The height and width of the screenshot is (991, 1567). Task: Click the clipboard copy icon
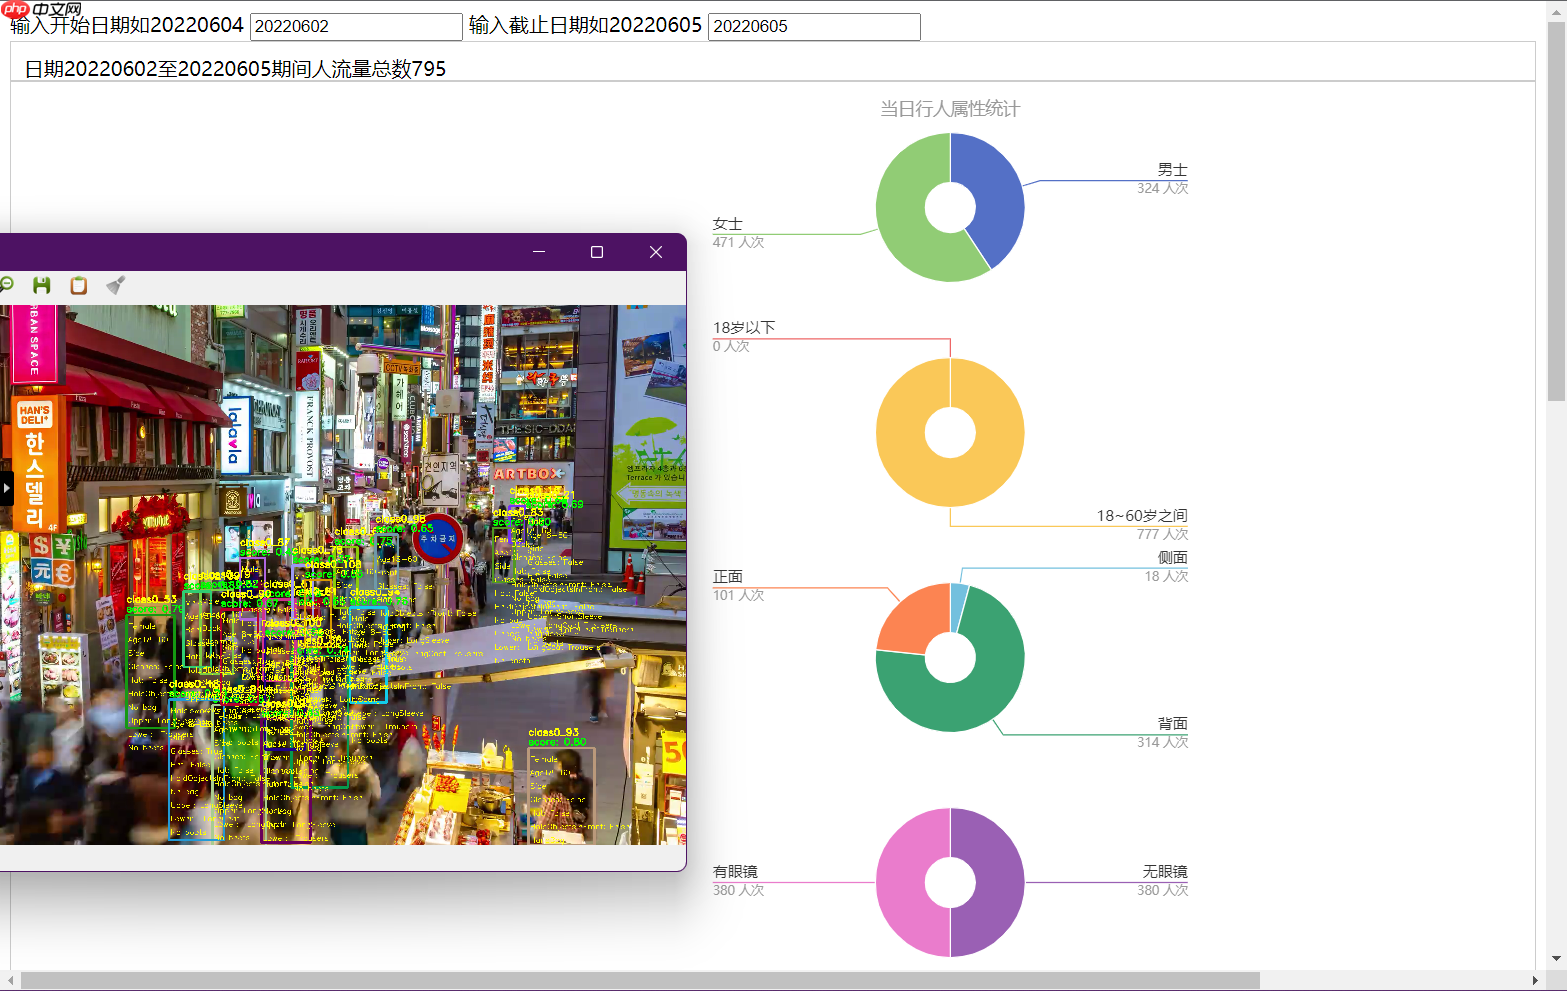tap(79, 285)
